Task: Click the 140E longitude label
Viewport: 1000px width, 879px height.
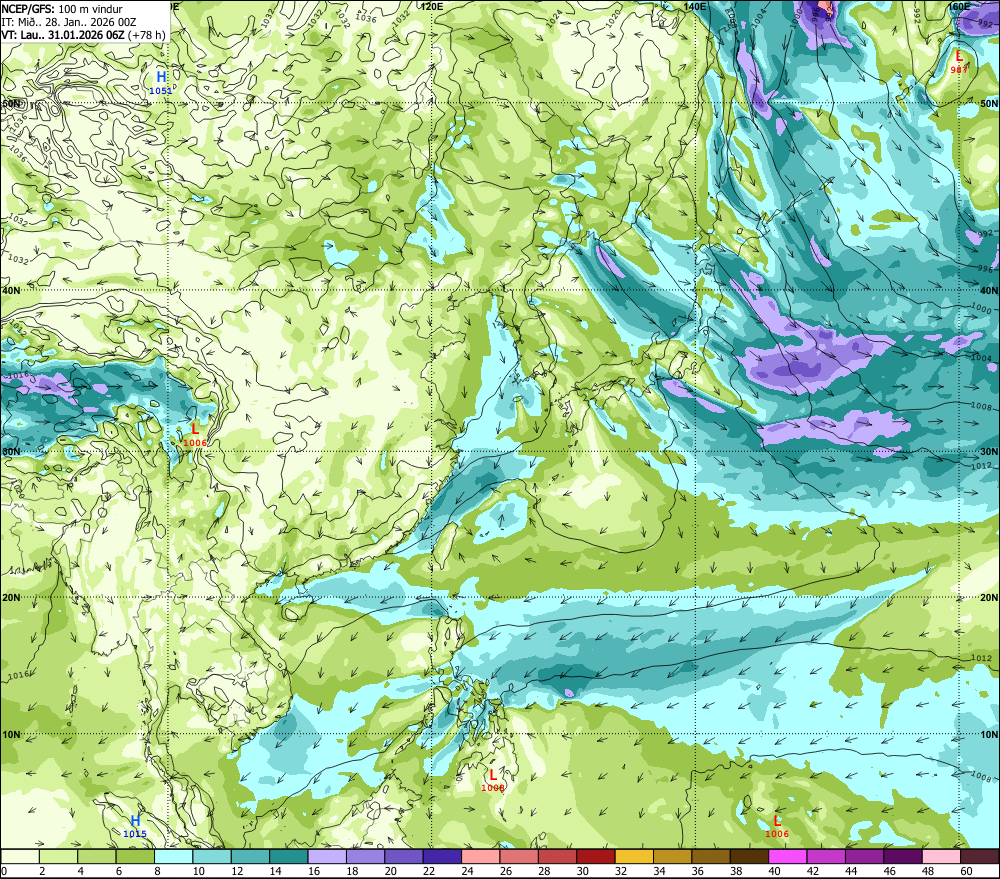Action: click(x=695, y=6)
